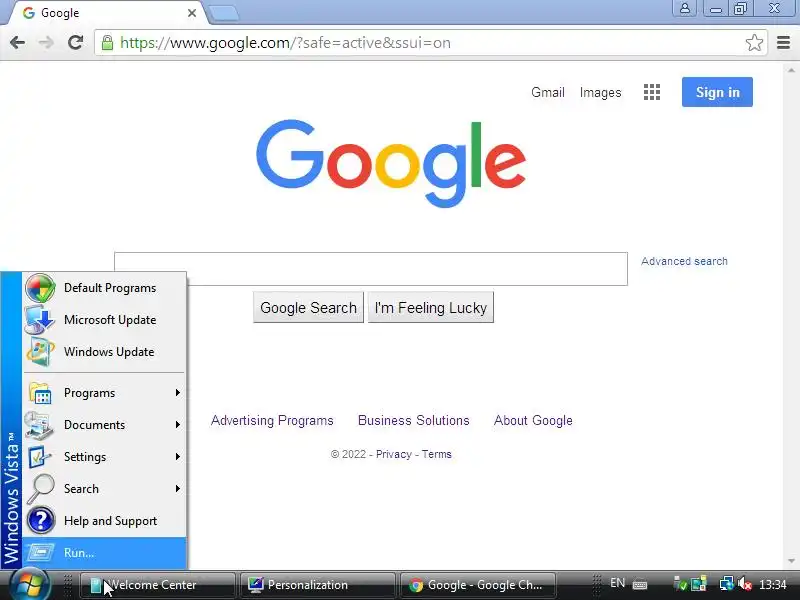Click the Programs folder icon
Screen dimensions: 800x600
[x=40, y=393]
